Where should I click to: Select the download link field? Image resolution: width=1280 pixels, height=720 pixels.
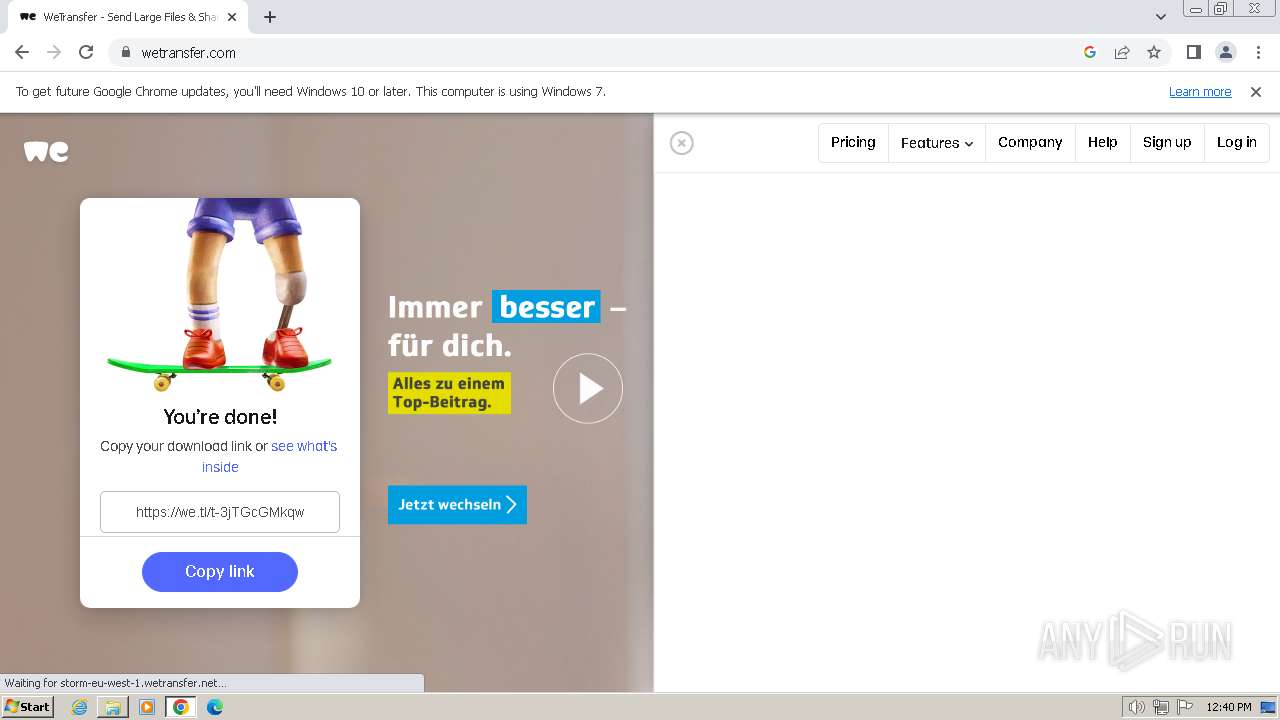coord(220,512)
